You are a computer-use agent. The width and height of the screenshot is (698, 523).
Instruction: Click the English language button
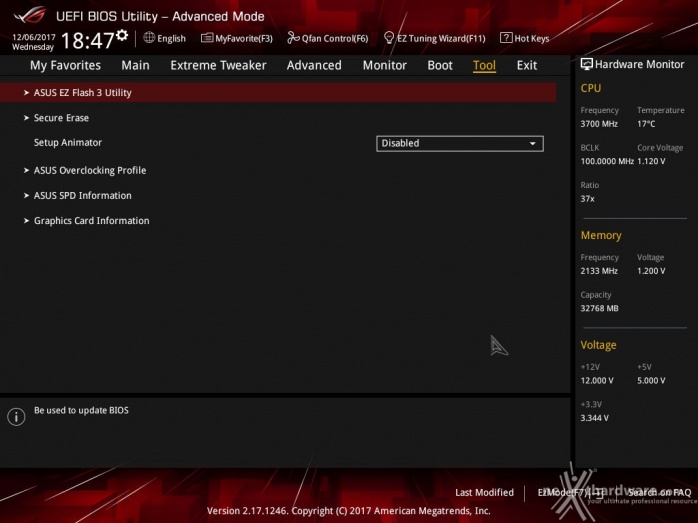[x=165, y=38]
